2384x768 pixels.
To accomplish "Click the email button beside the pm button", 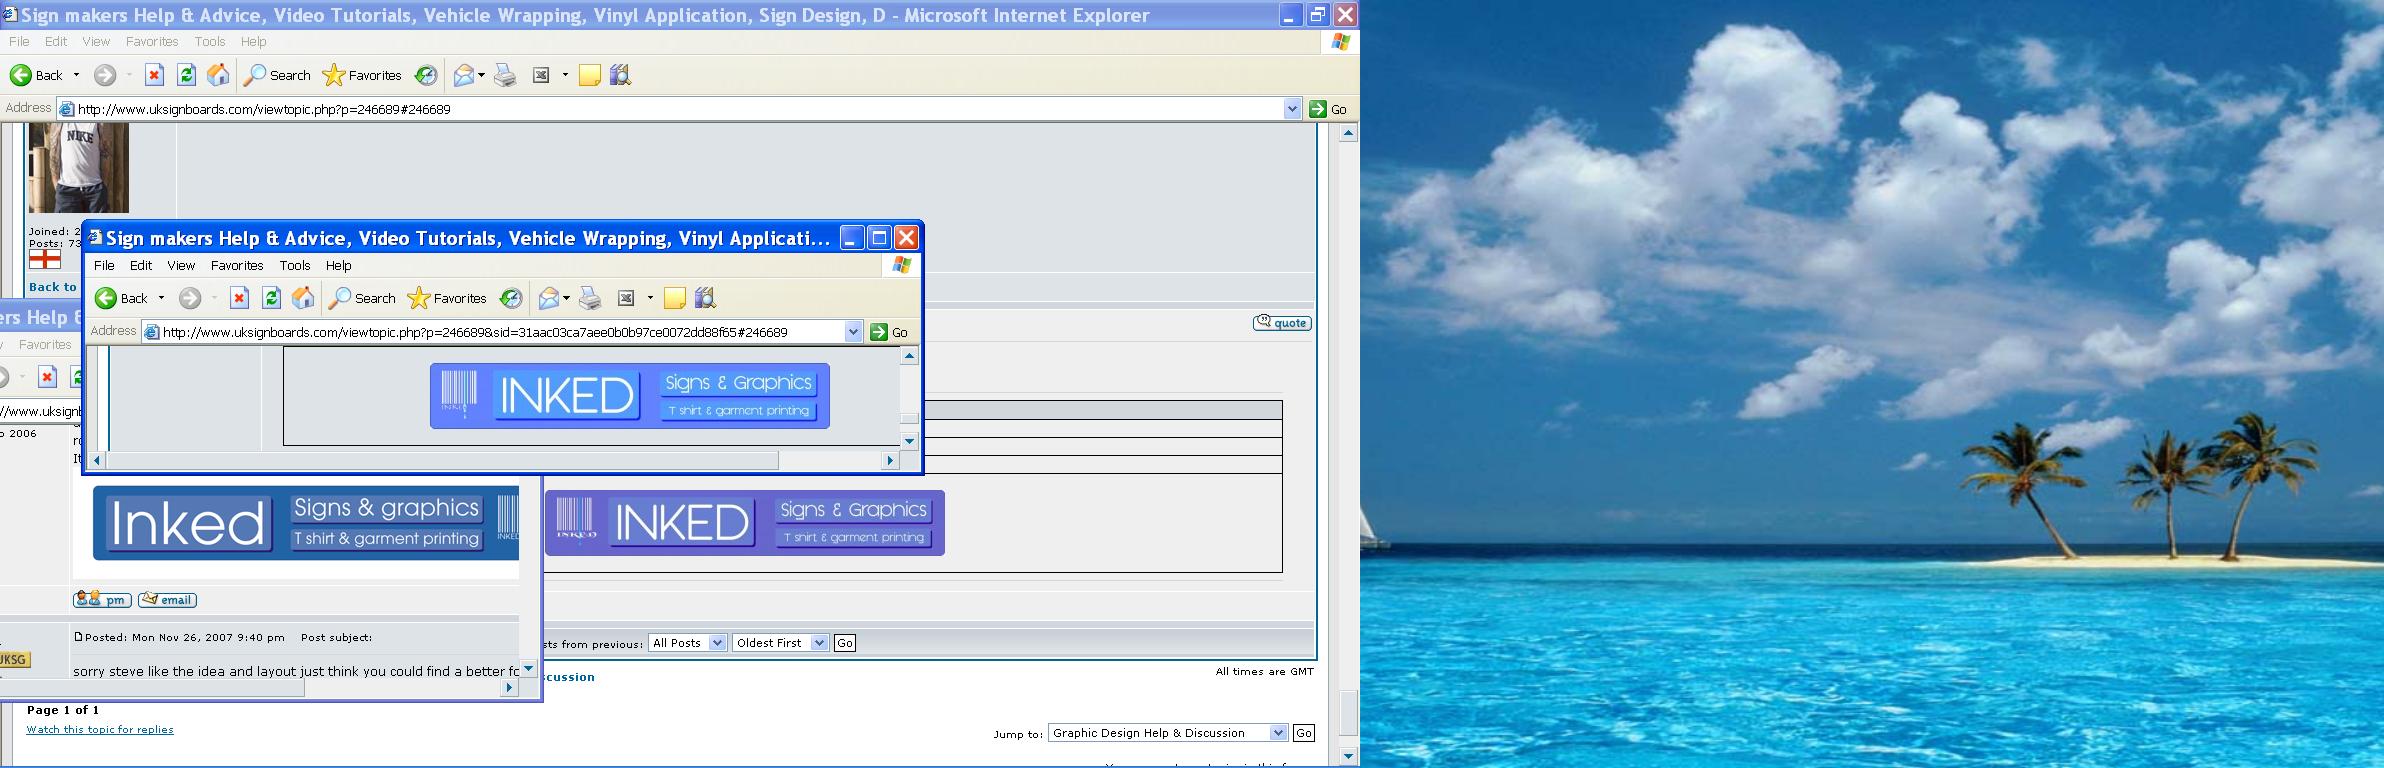I will (167, 600).
